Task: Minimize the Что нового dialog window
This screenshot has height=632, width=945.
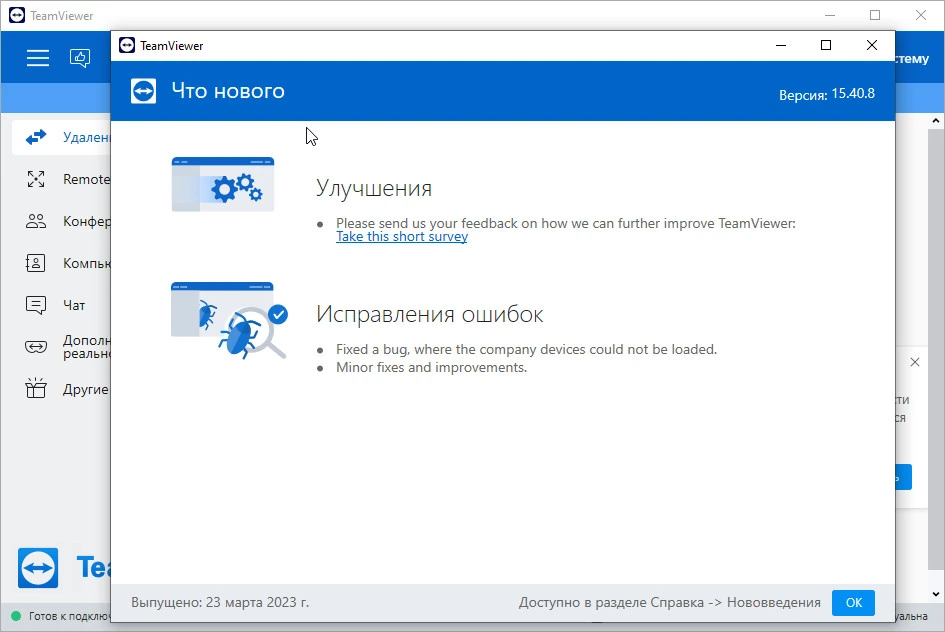Action: point(780,45)
